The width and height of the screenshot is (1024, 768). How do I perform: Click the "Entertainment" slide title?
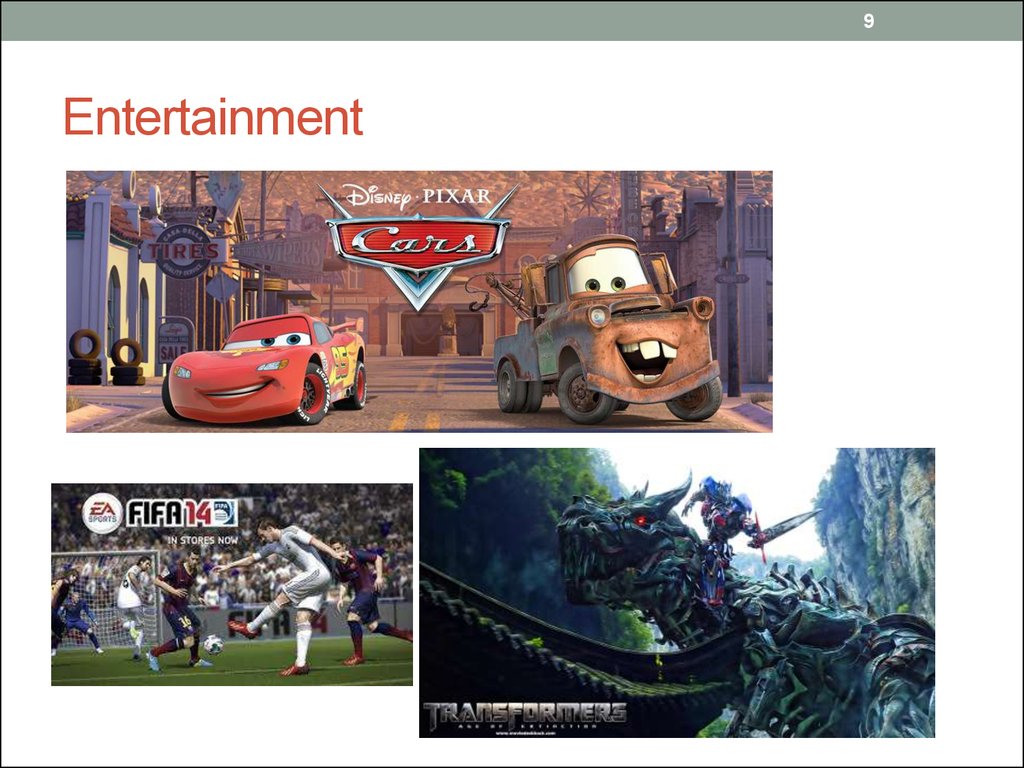(213, 117)
